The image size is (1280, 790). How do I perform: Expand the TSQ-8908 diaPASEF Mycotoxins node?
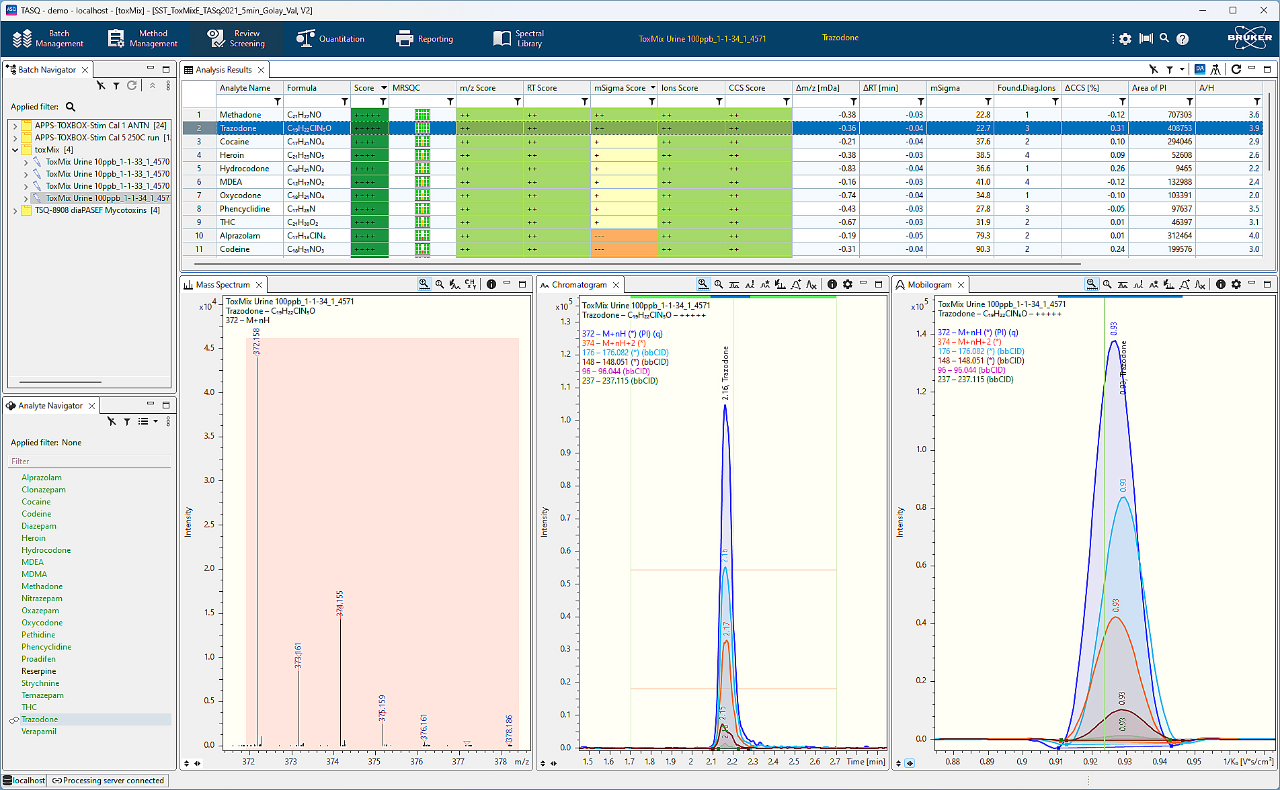[x=15, y=210]
